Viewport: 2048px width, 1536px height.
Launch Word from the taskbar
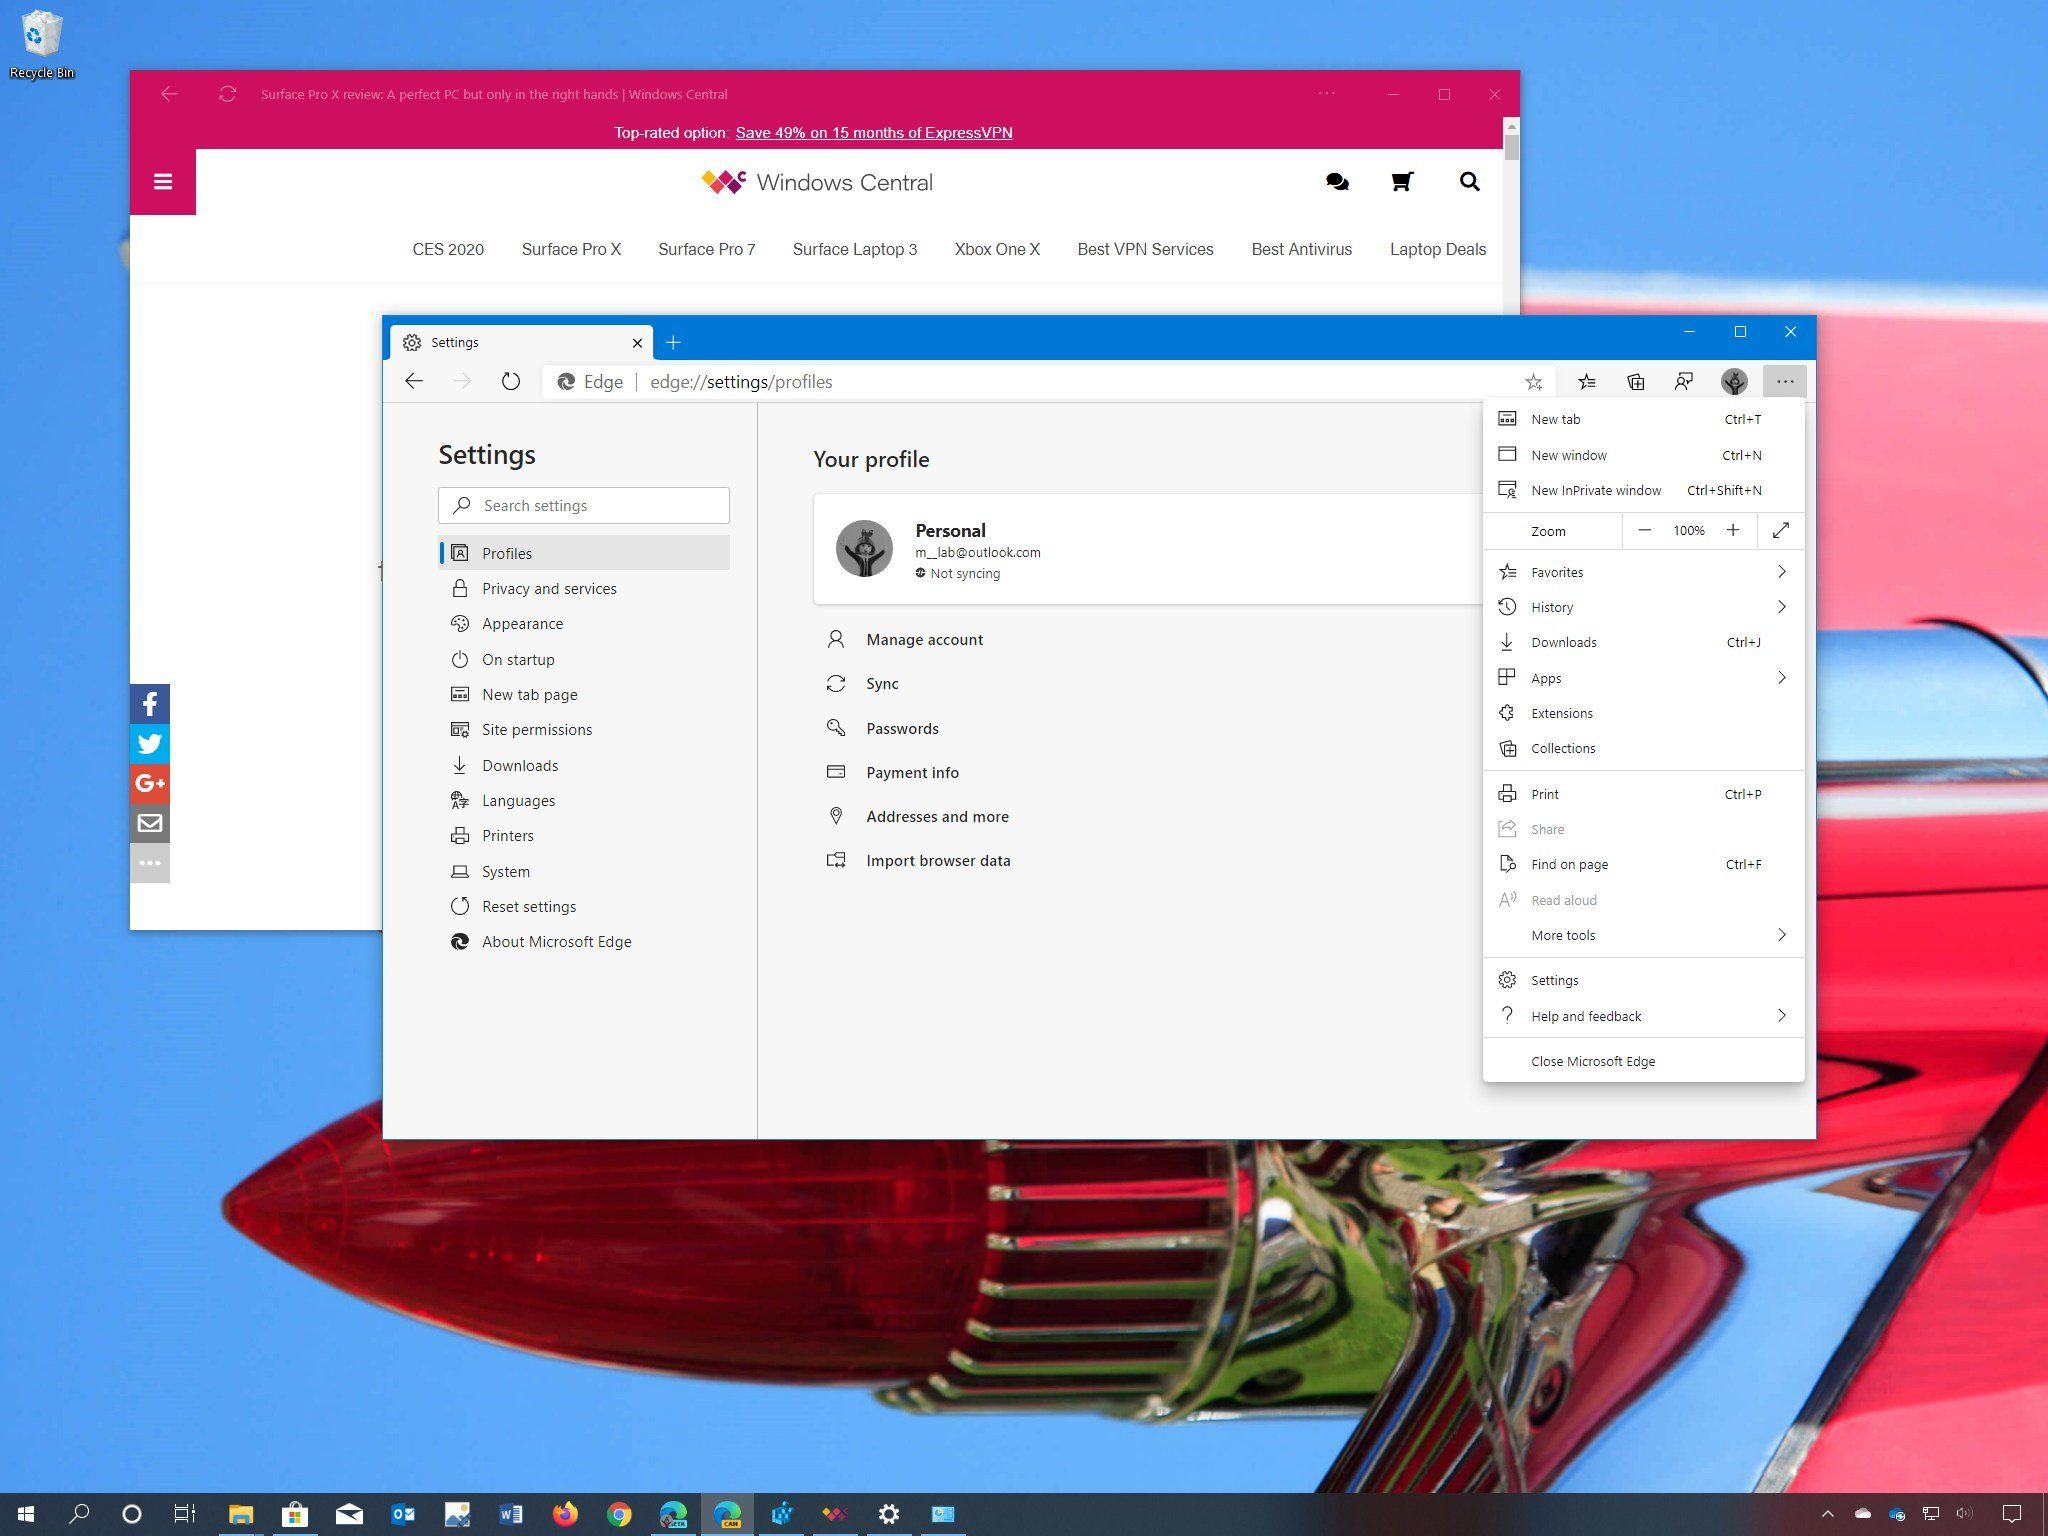click(x=512, y=1514)
